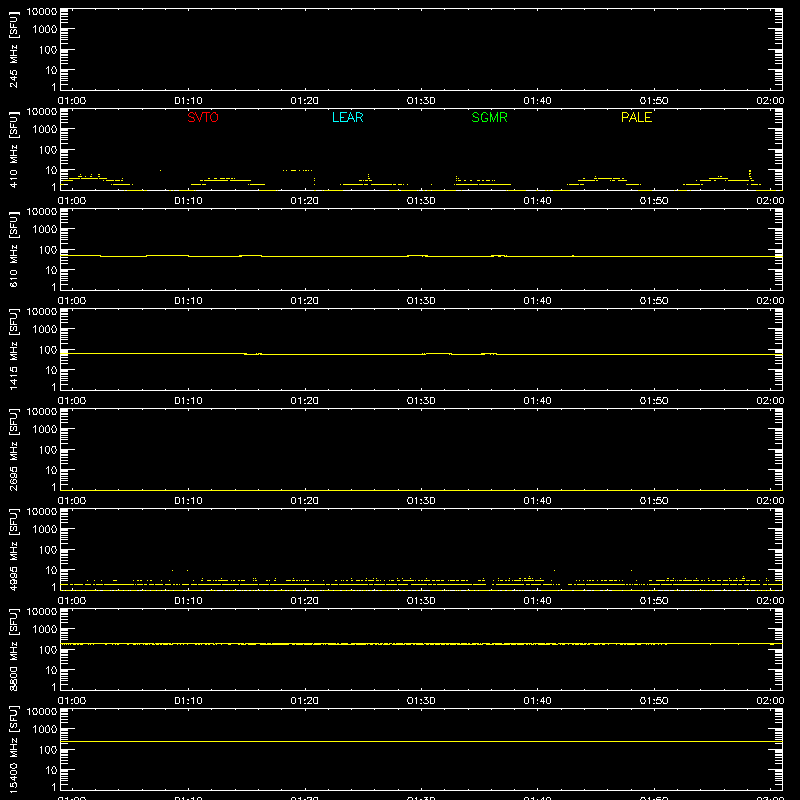Image resolution: width=800 pixels, height=800 pixels.
Task: Click 01:00 tick label under 245 MHz panel
Action: point(72,101)
